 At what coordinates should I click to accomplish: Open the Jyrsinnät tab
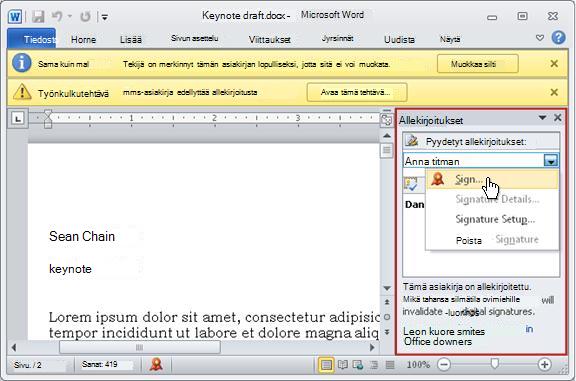coord(337,38)
